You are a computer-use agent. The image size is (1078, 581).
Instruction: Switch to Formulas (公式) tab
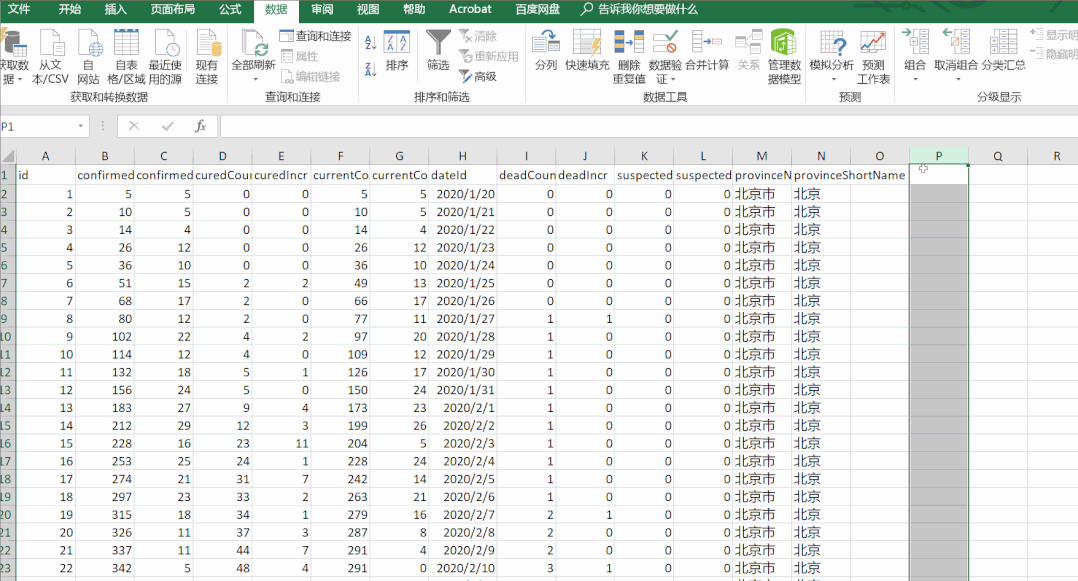click(230, 10)
